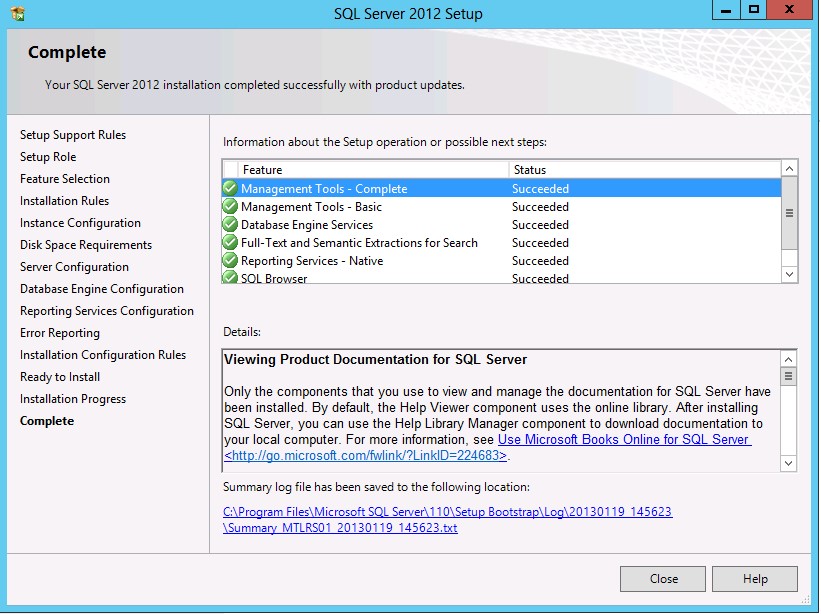The image size is (821, 614).
Task: Click the SQL Server Setup title bar icon
Action: (x=17, y=13)
